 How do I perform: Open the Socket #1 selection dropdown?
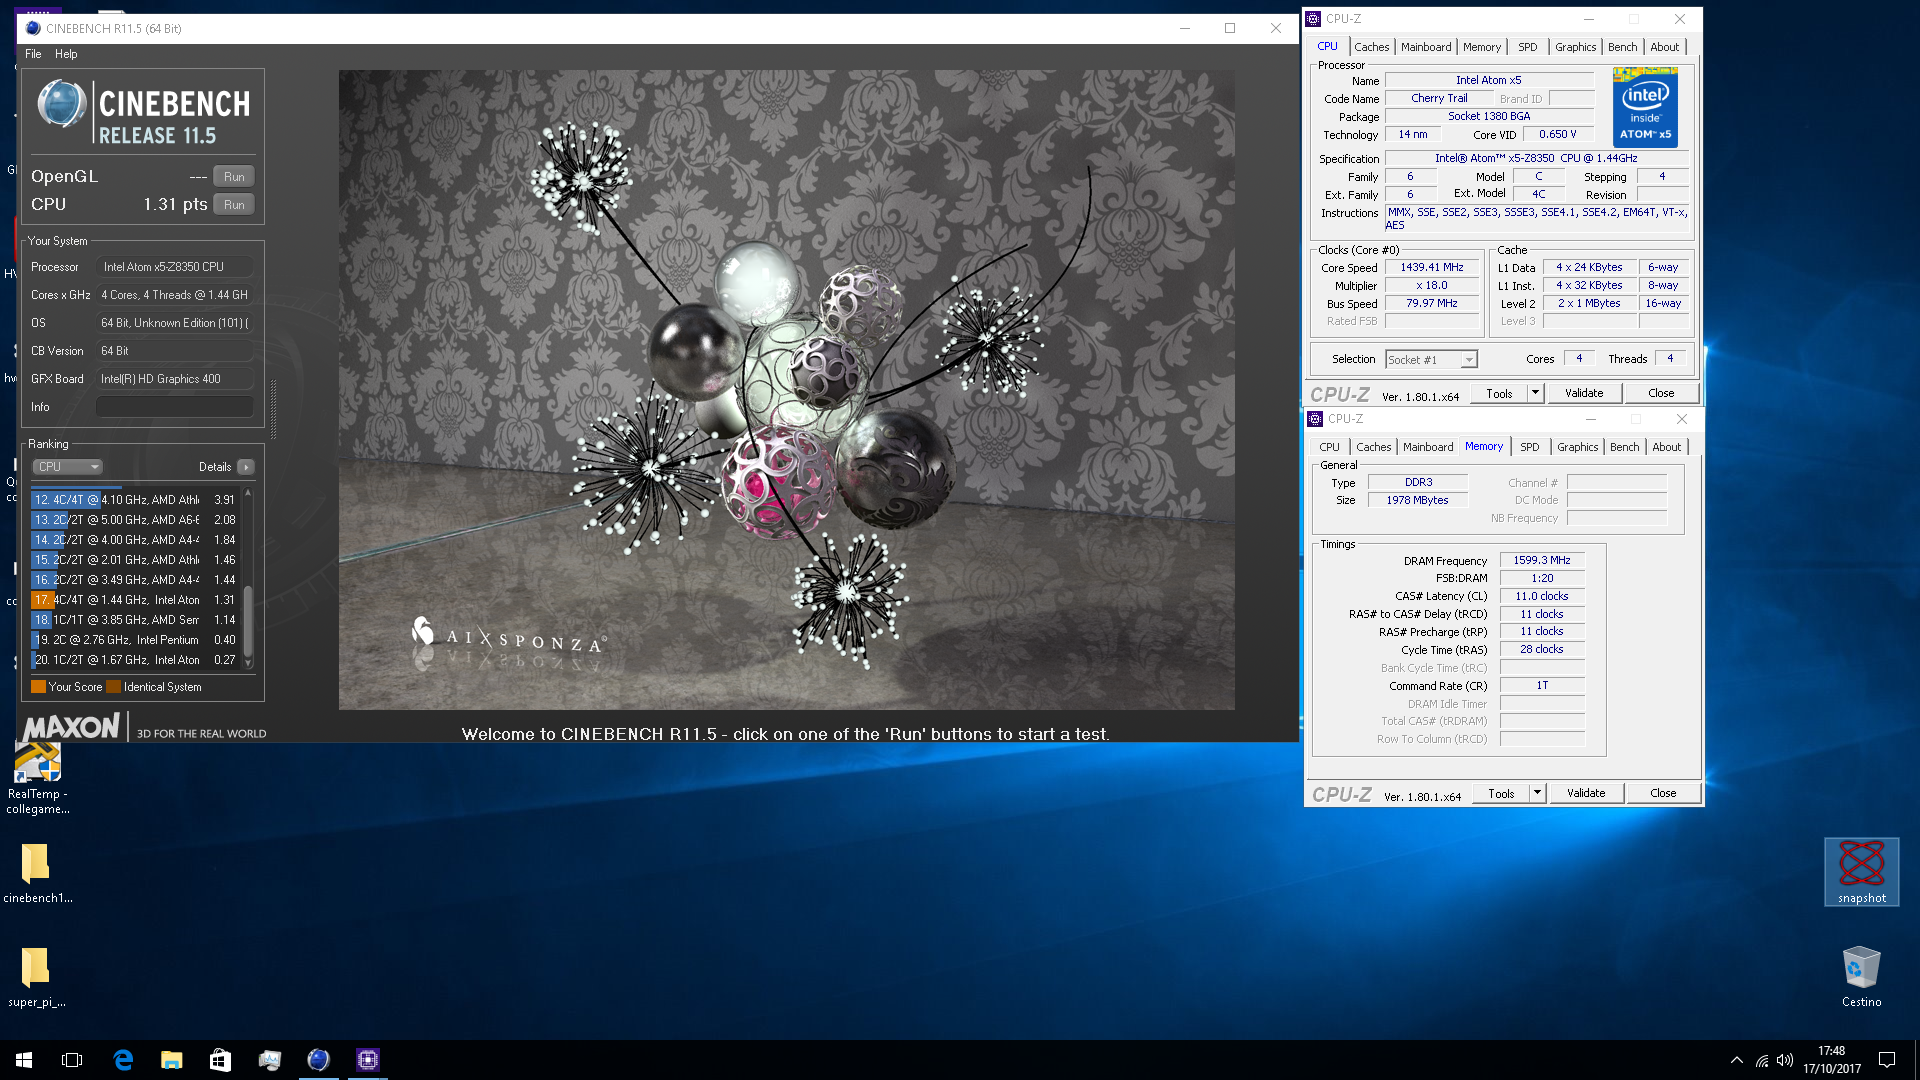pyautogui.click(x=1431, y=360)
